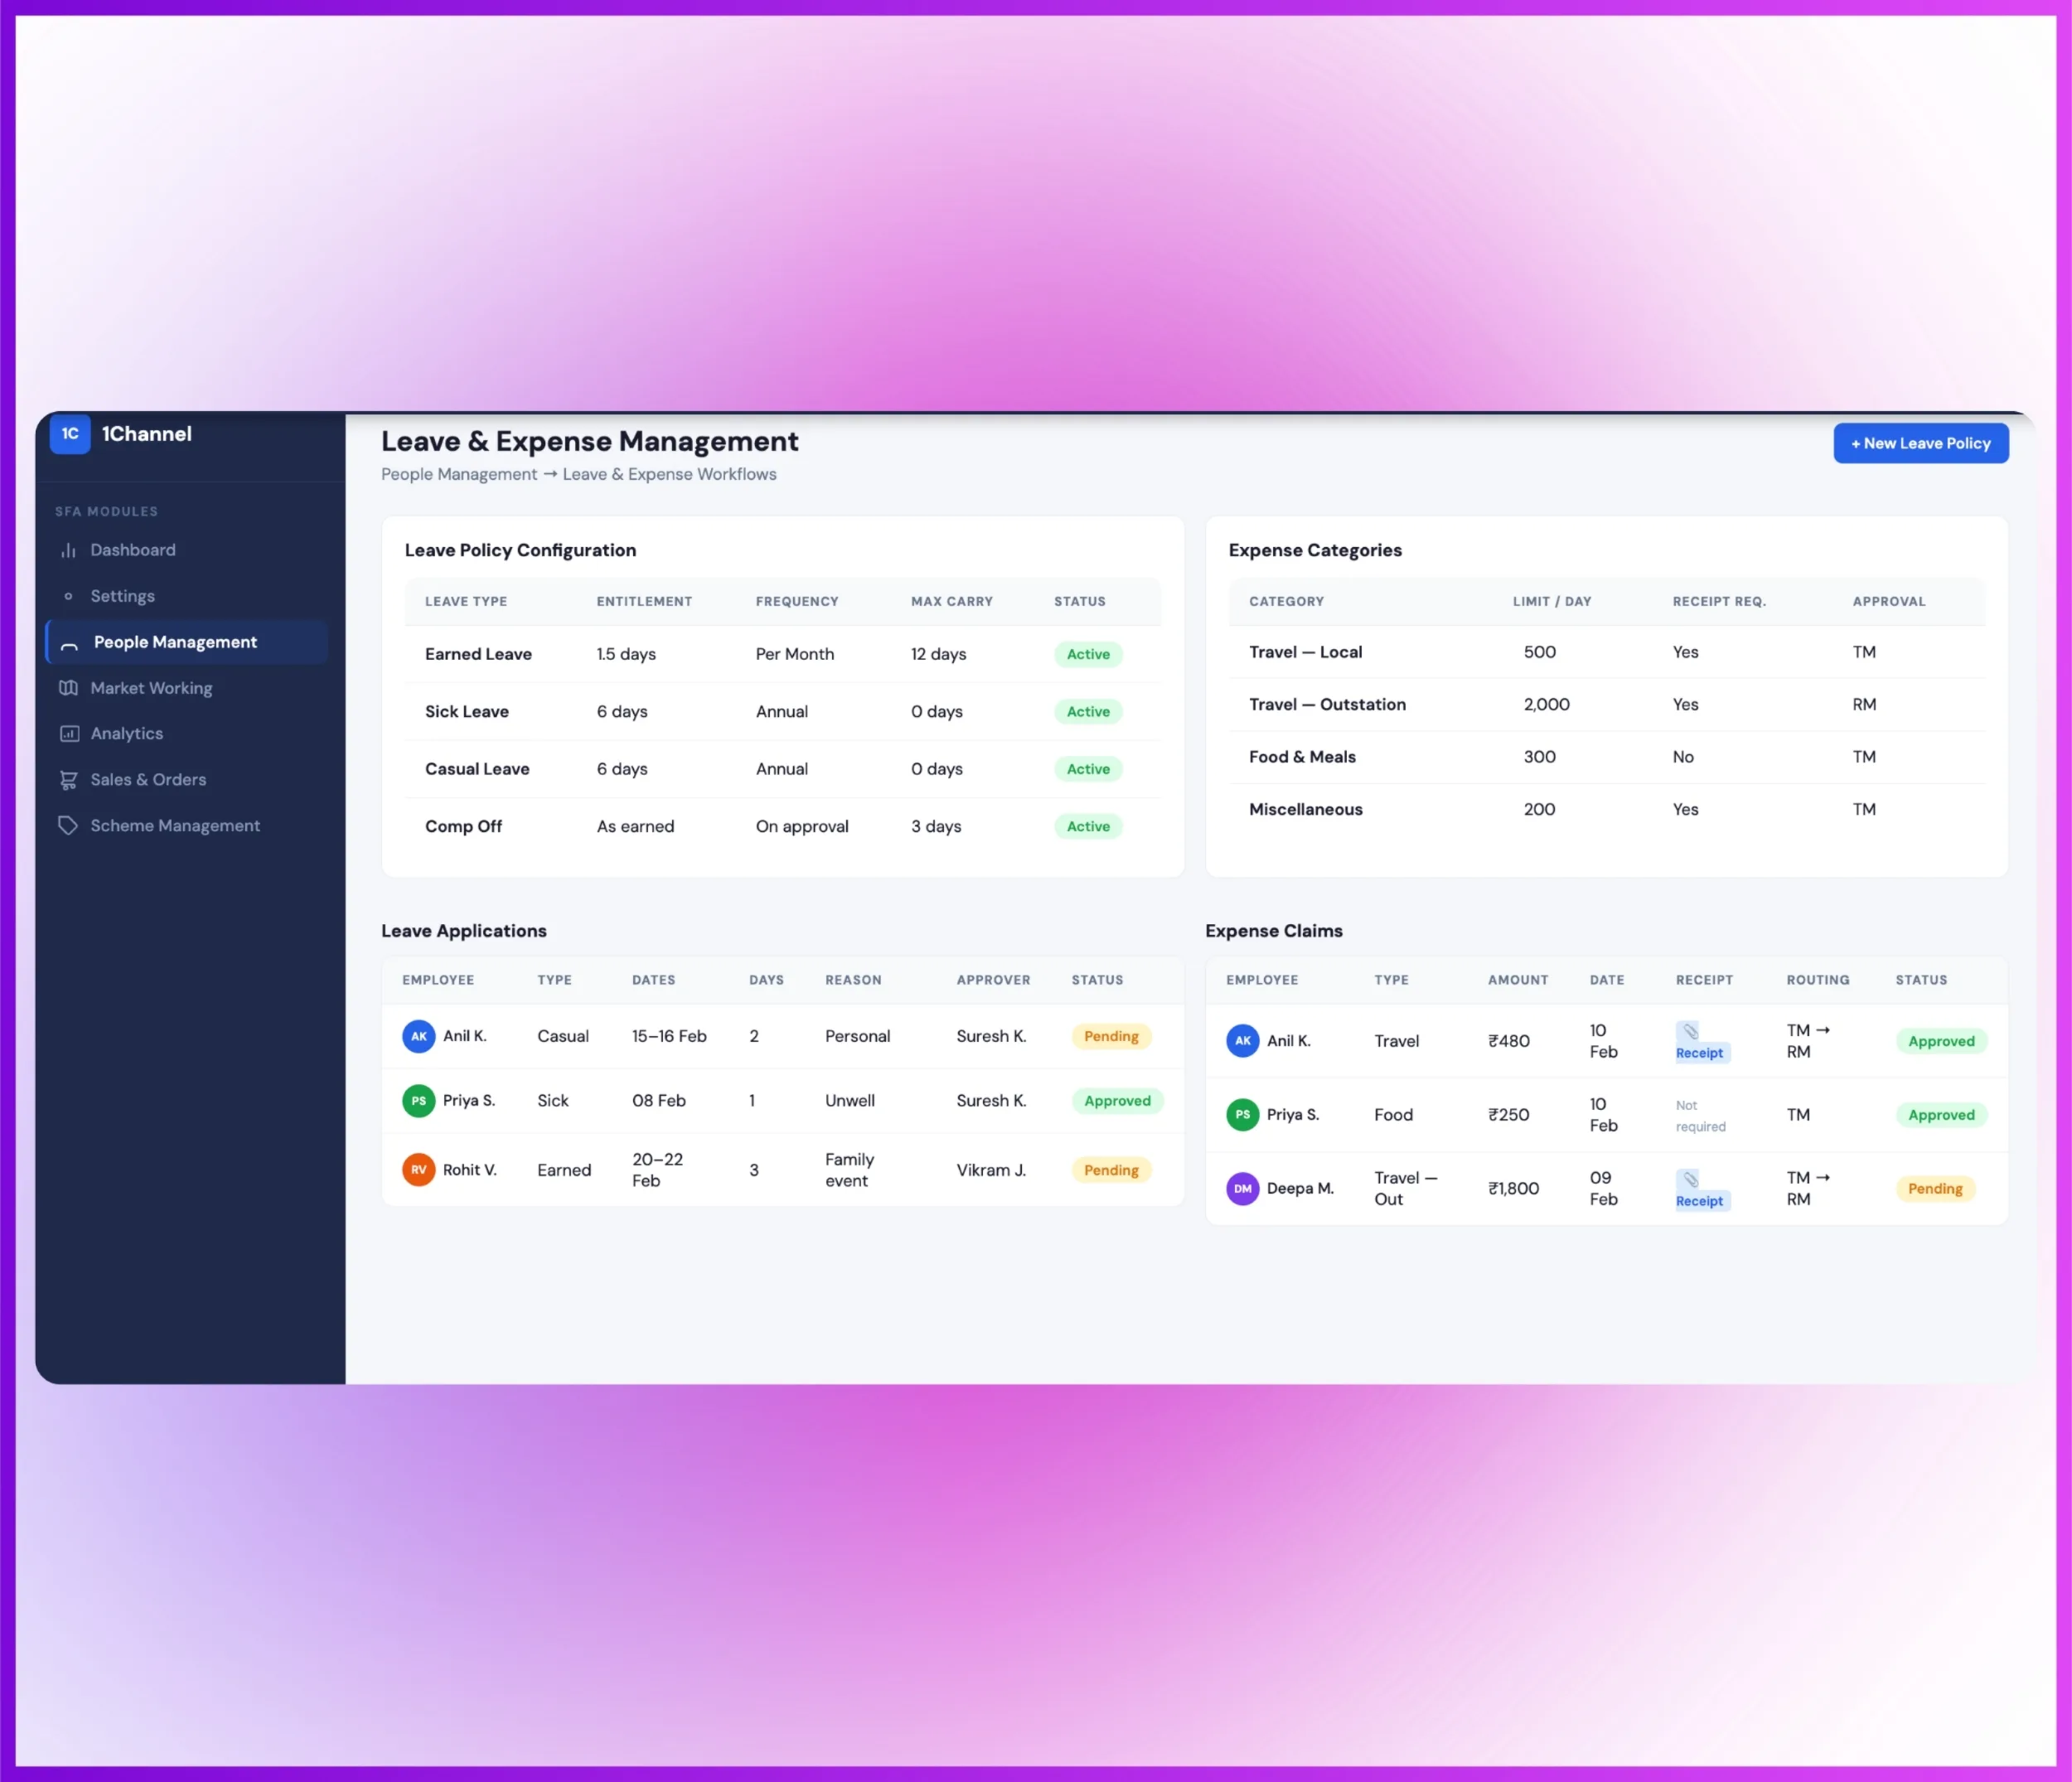2072x1782 pixels.
Task: Click the SFA Modules section header
Action: pyautogui.click(x=105, y=510)
